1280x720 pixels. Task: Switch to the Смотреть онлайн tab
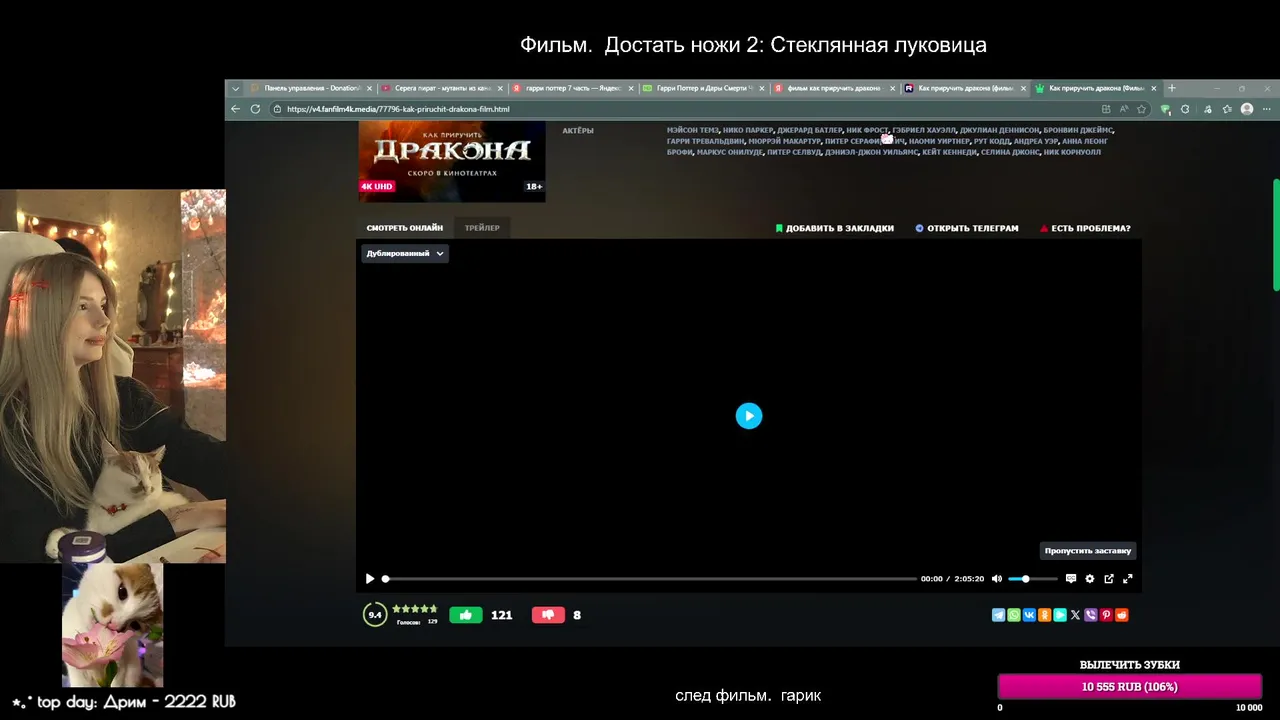(x=404, y=228)
